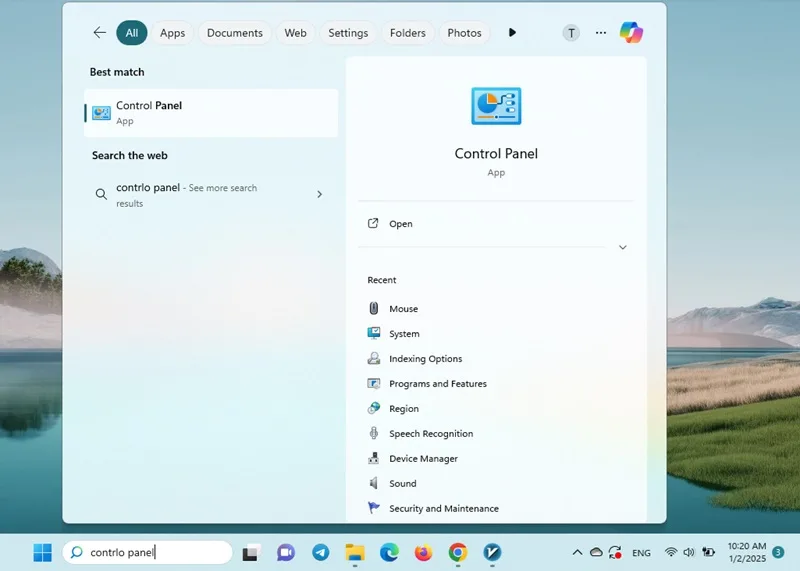Click the back arrow in search panel
This screenshot has width=800, height=571.
click(99, 33)
